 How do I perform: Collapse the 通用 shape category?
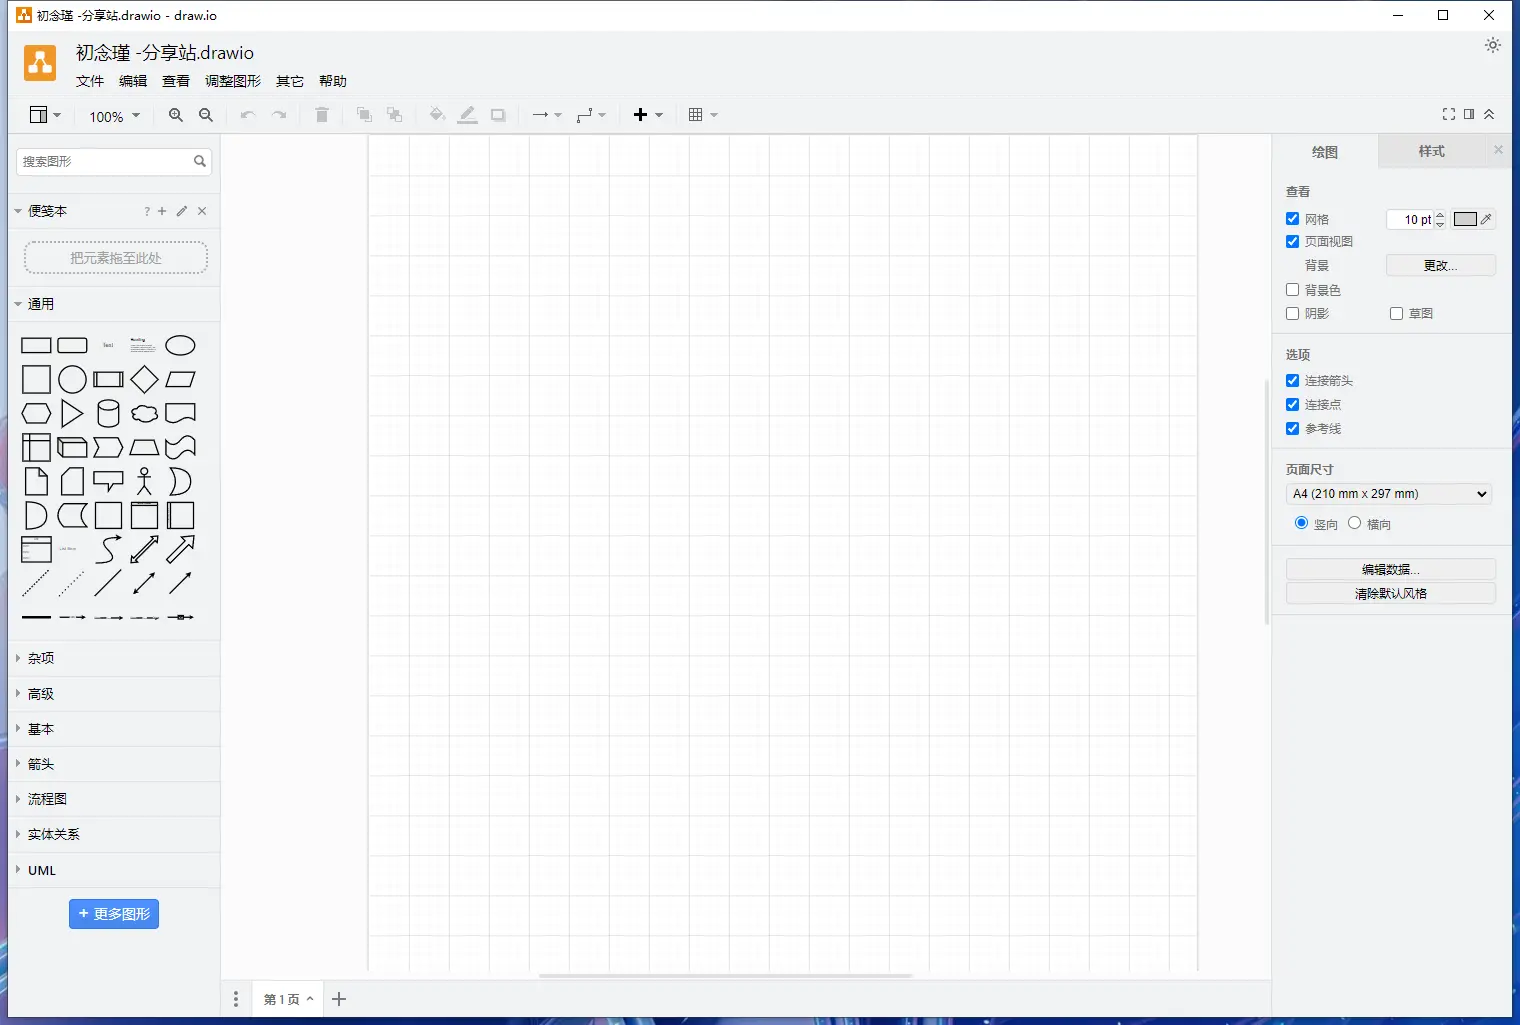(x=114, y=304)
